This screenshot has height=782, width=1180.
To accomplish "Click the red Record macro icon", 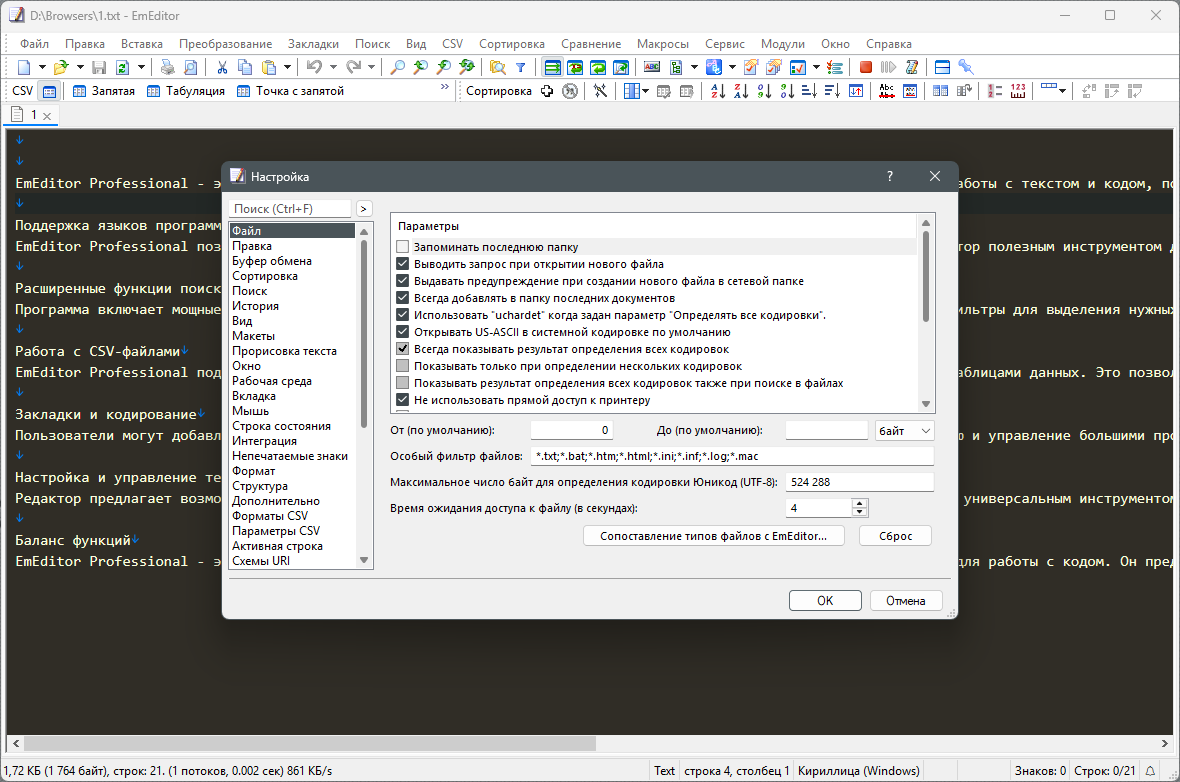I will 865,67.
